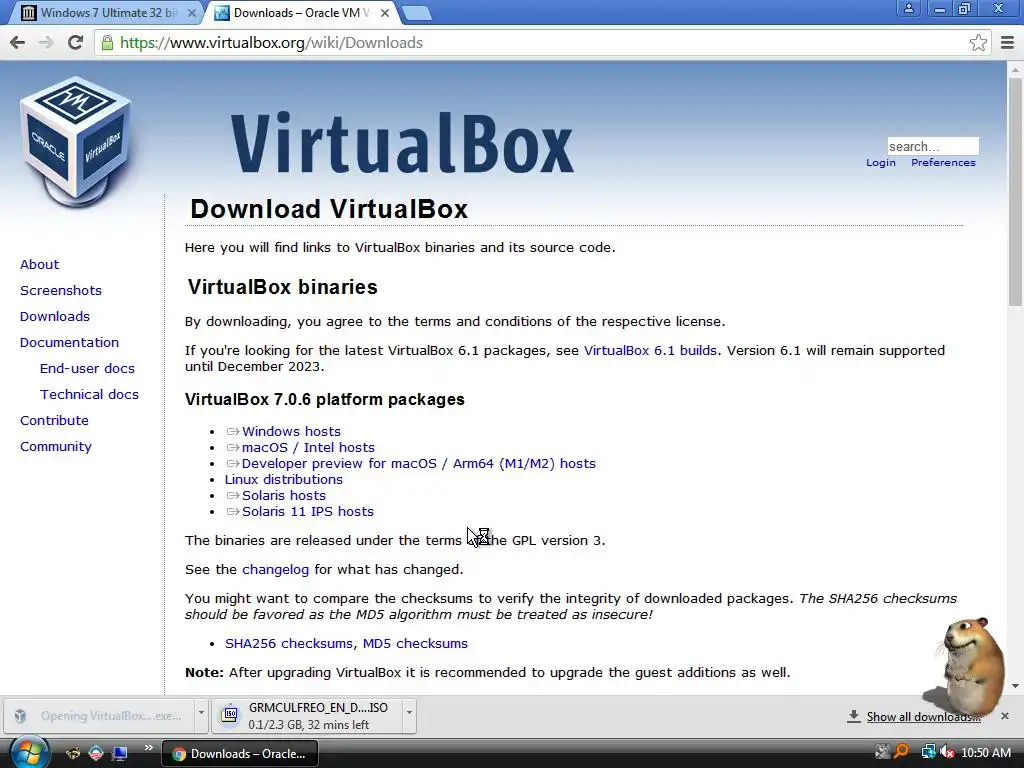1024x768 pixels.
Task: Close the Windows 7 Ultimate tab
Action: (x=191, y=13)
